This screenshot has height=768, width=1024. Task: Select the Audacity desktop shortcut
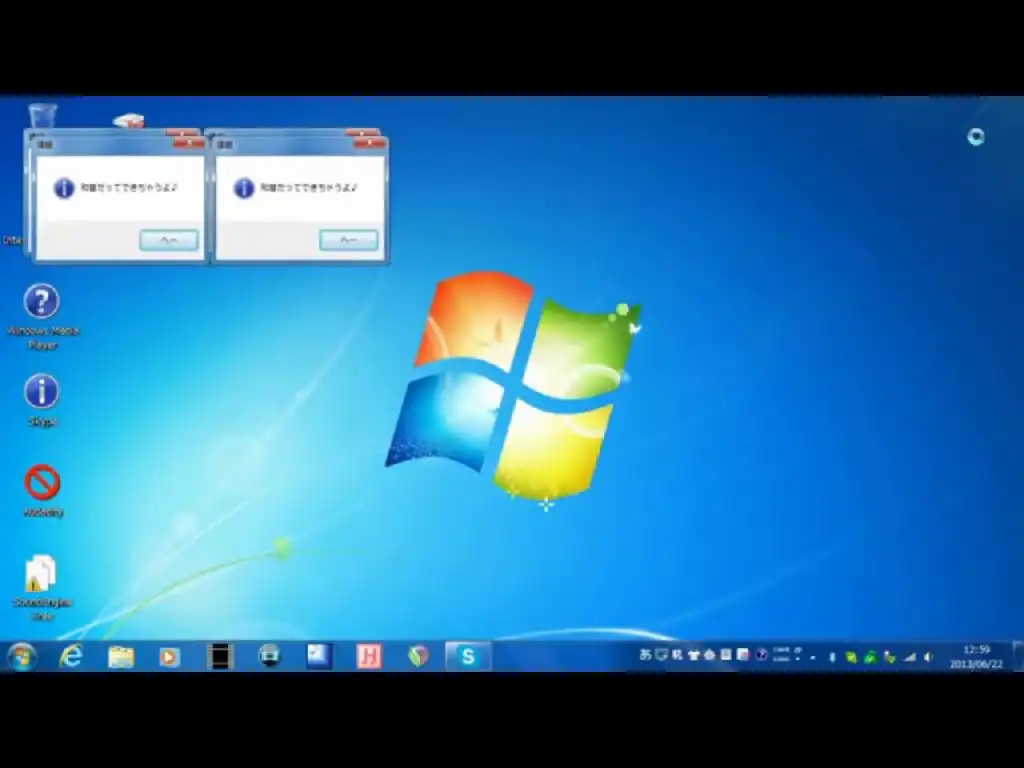coord(43,491)
